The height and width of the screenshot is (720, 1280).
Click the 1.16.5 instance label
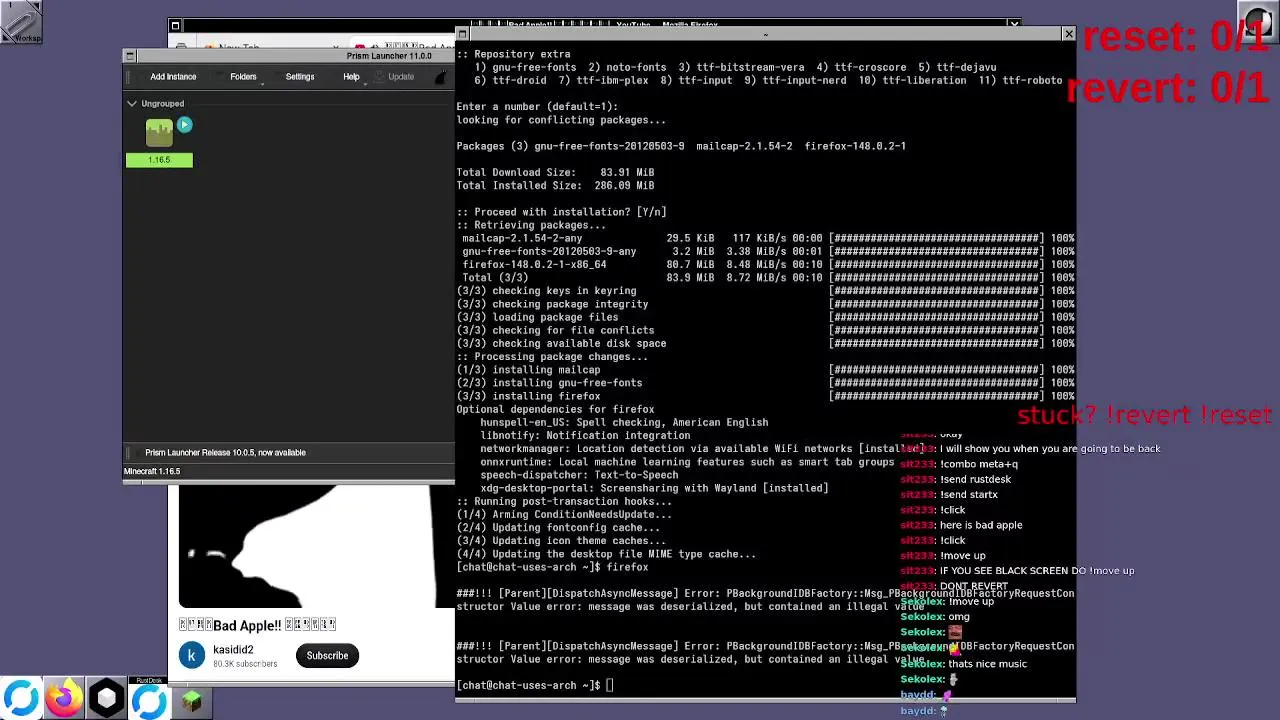tap(159, 160)
